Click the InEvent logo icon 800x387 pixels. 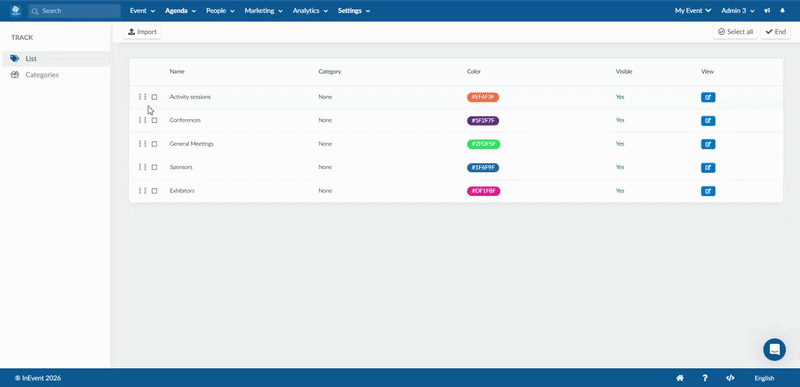(x=16, y=10)
